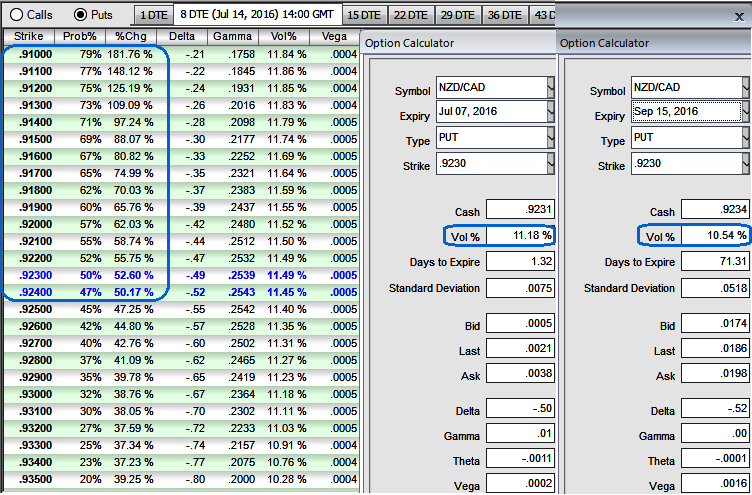Open the Type dropdown in the right calculator

(x=746, y=137)
